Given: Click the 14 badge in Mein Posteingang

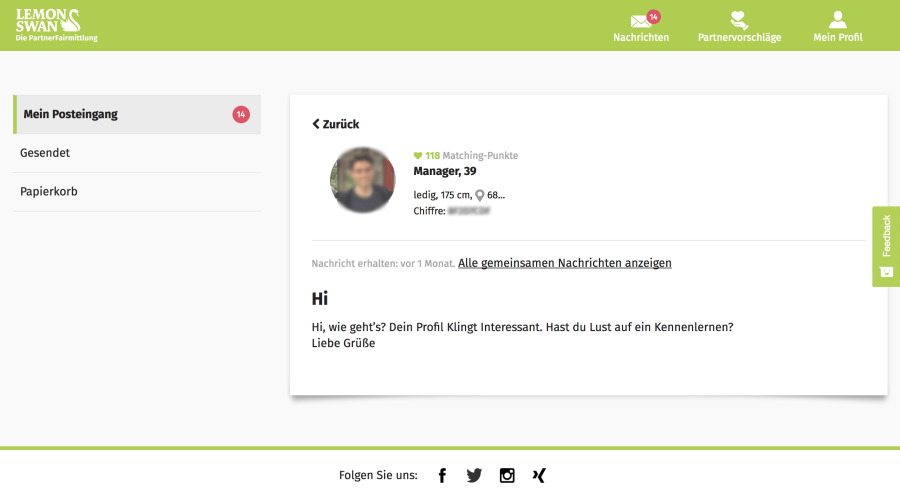Looking at the screenshot, I should tap(241, 114).
